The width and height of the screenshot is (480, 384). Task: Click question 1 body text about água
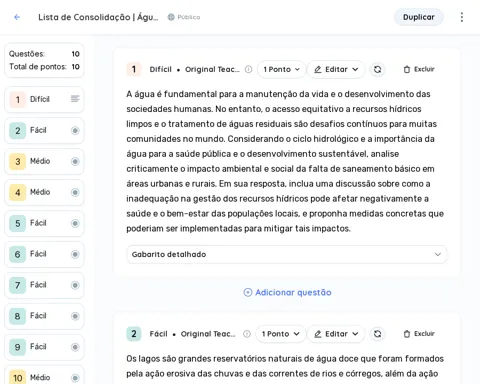pyautogui.click(x=285, y=161)
